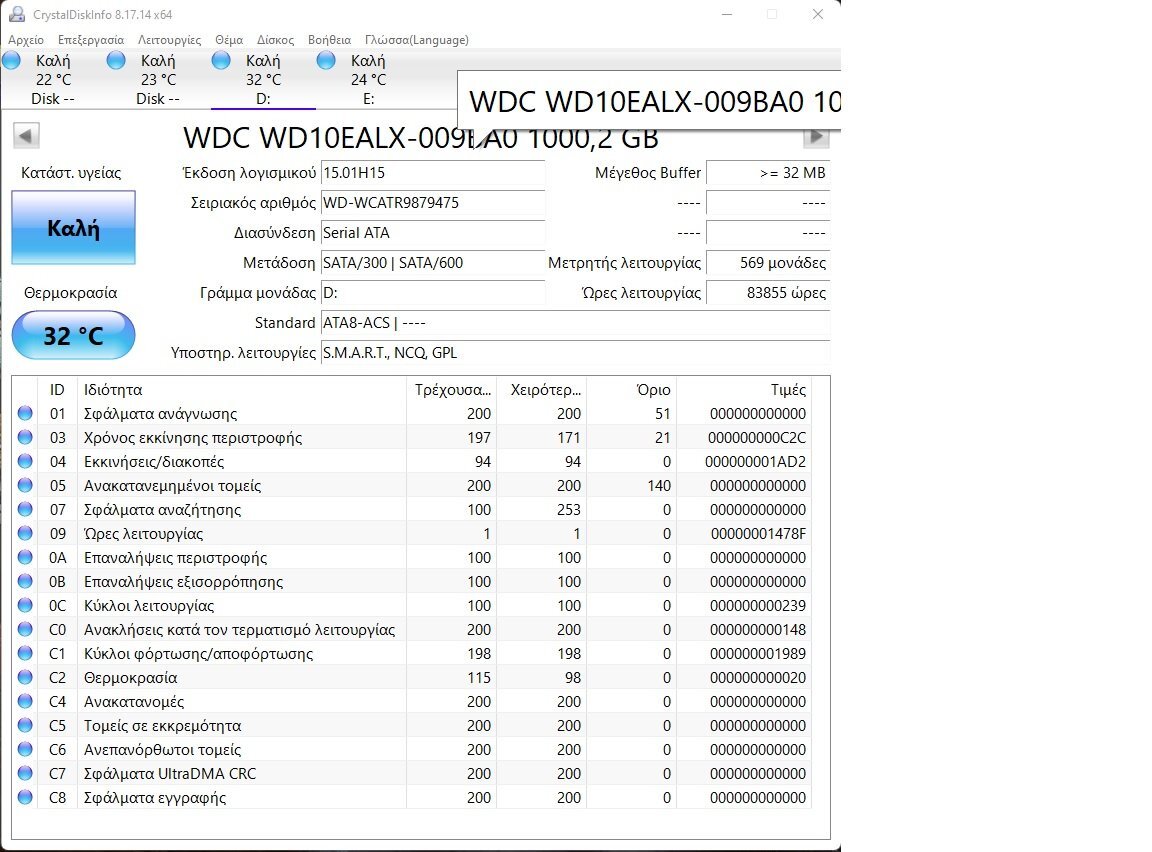The image size is (1152, 852).
Task: Select the Θερμοκρασία attribute row in table
Action: pyautogui.click(x=412, y=678)
